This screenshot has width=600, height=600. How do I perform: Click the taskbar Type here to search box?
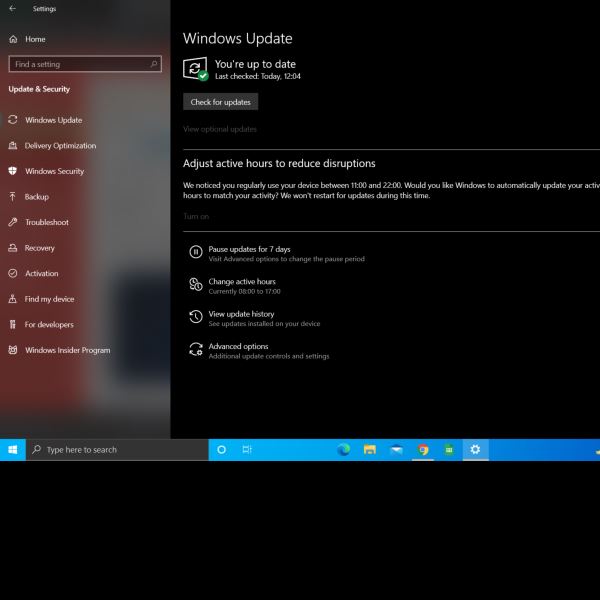117,450
